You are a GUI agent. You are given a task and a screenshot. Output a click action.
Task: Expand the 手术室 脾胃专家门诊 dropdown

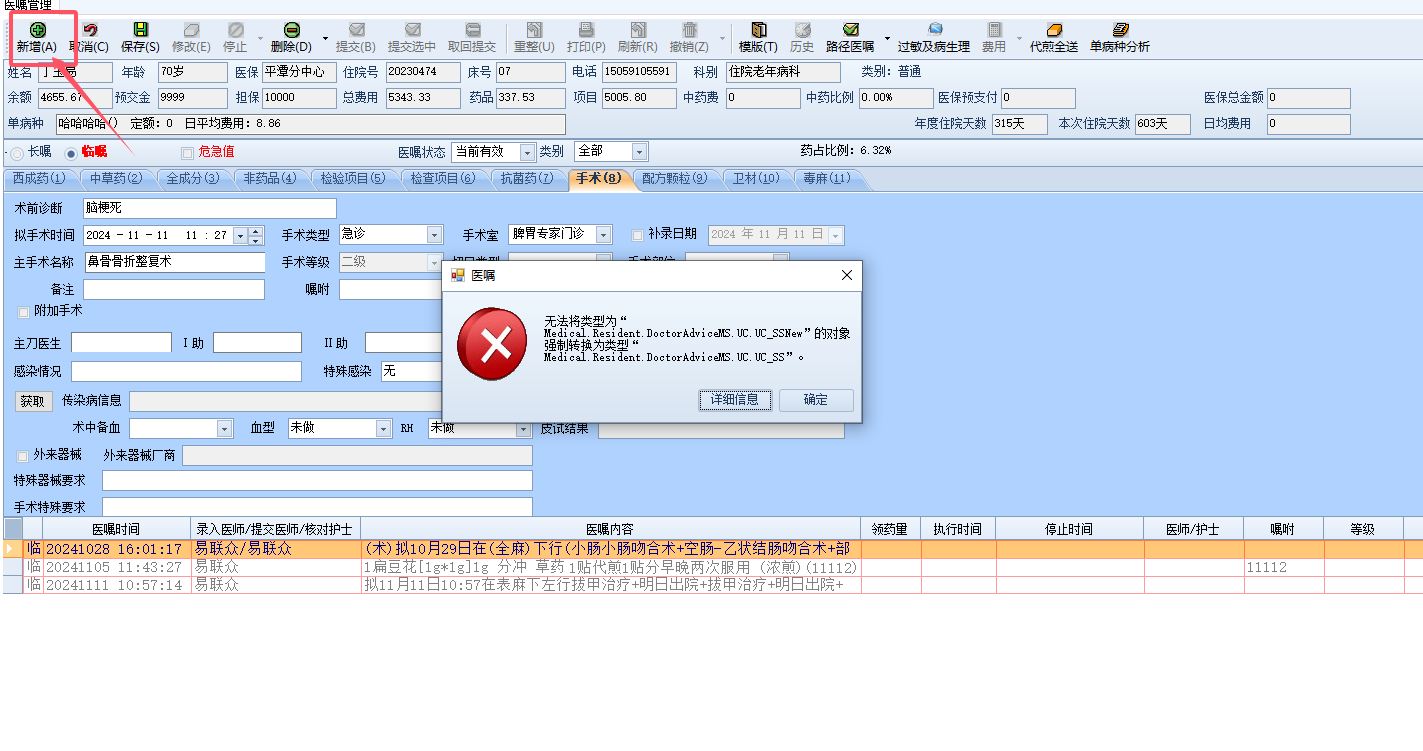pos(603,235)
